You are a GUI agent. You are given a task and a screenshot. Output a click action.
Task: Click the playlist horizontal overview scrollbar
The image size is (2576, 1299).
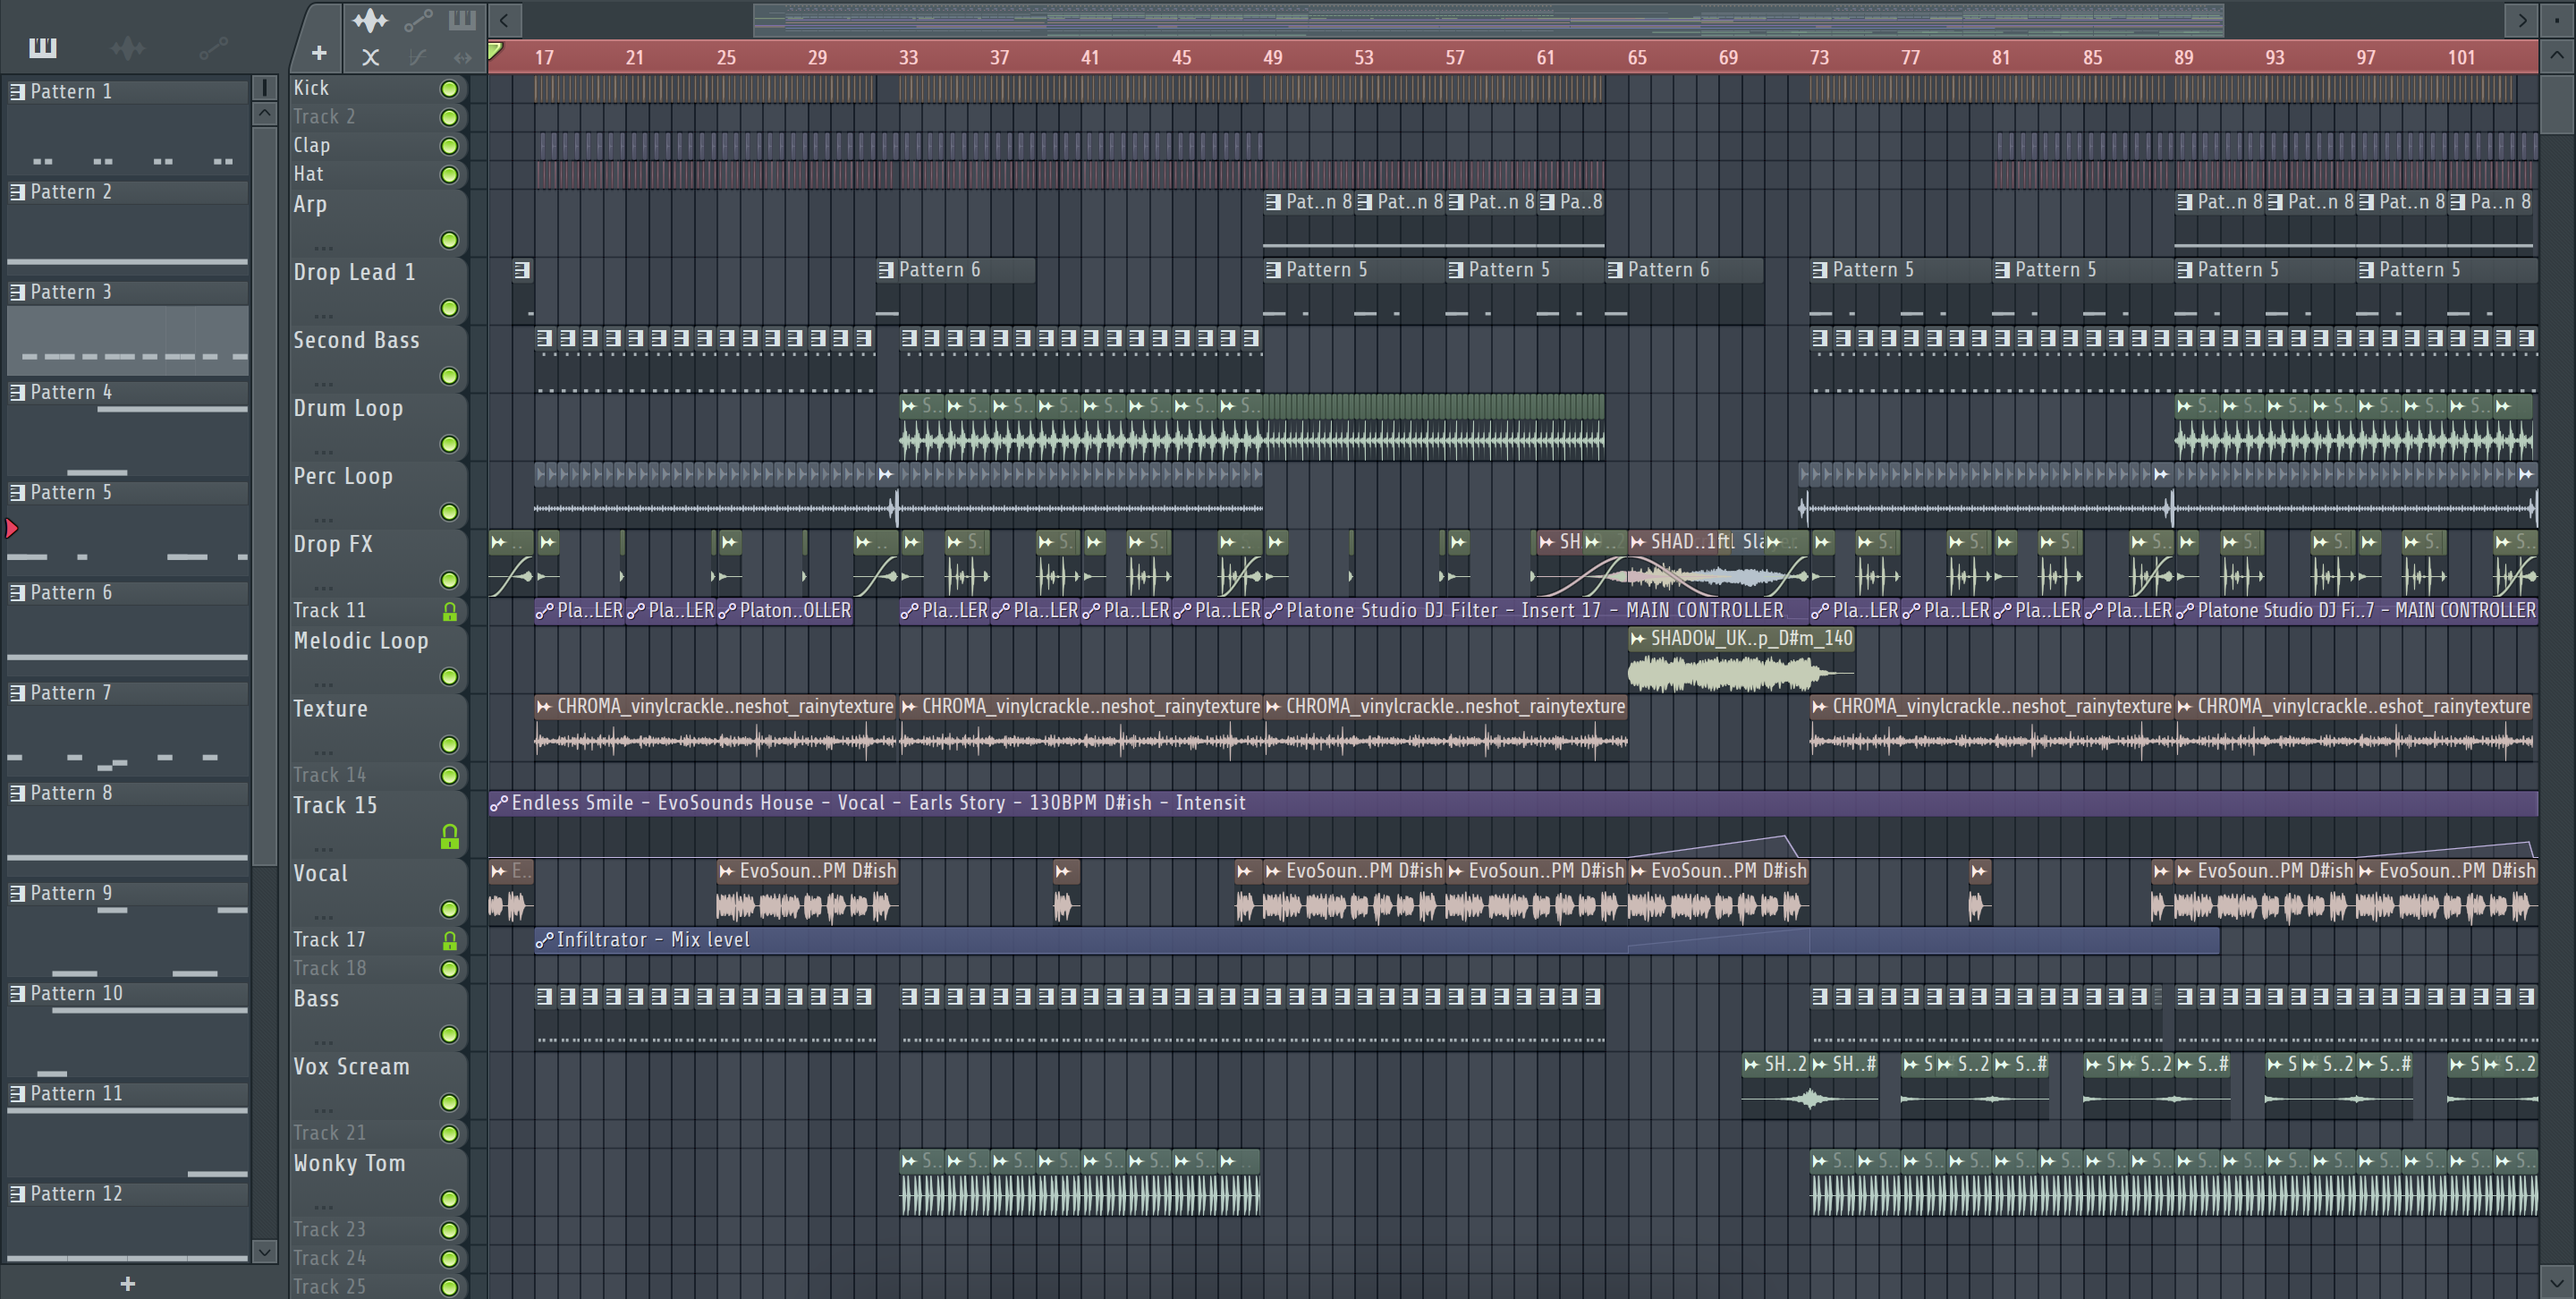(1488, 20)
